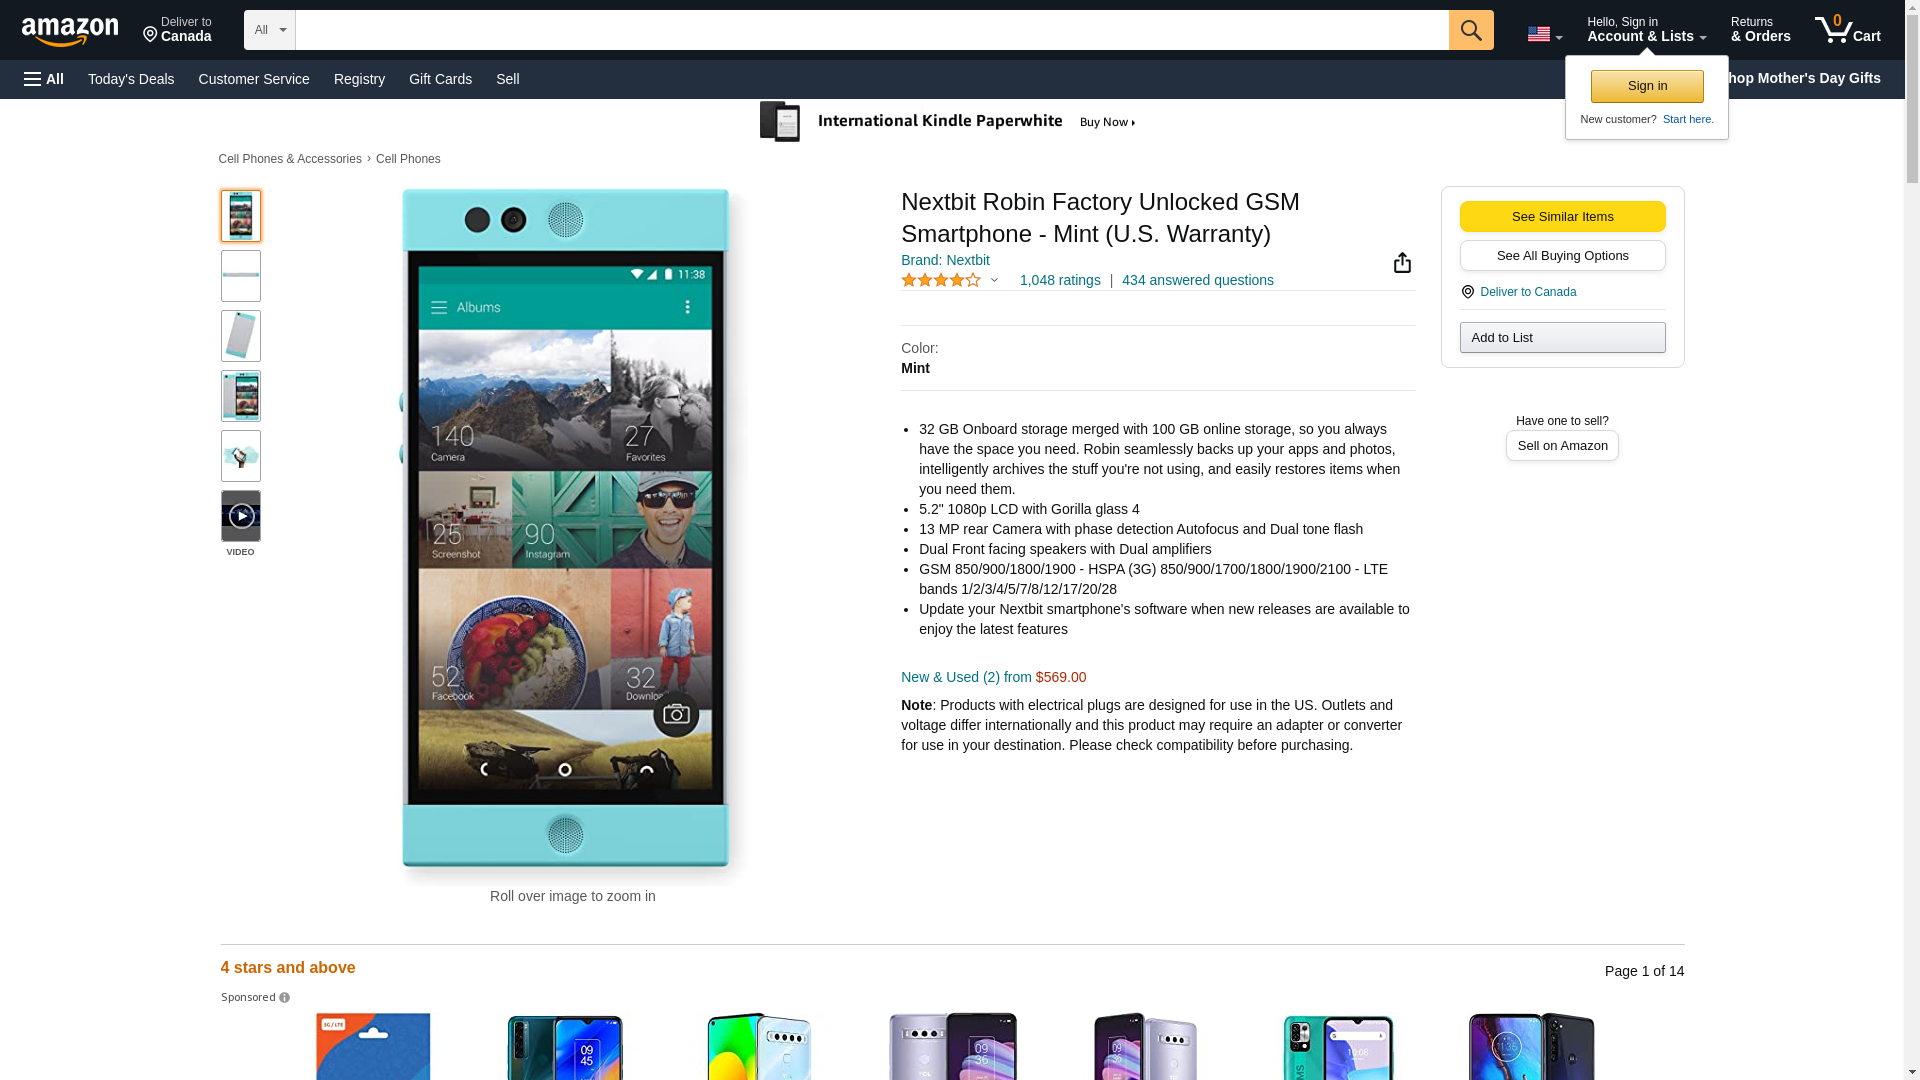The image size is (1920, 1080).
Task: Click the See Similar Items button
Action: 1562,217
